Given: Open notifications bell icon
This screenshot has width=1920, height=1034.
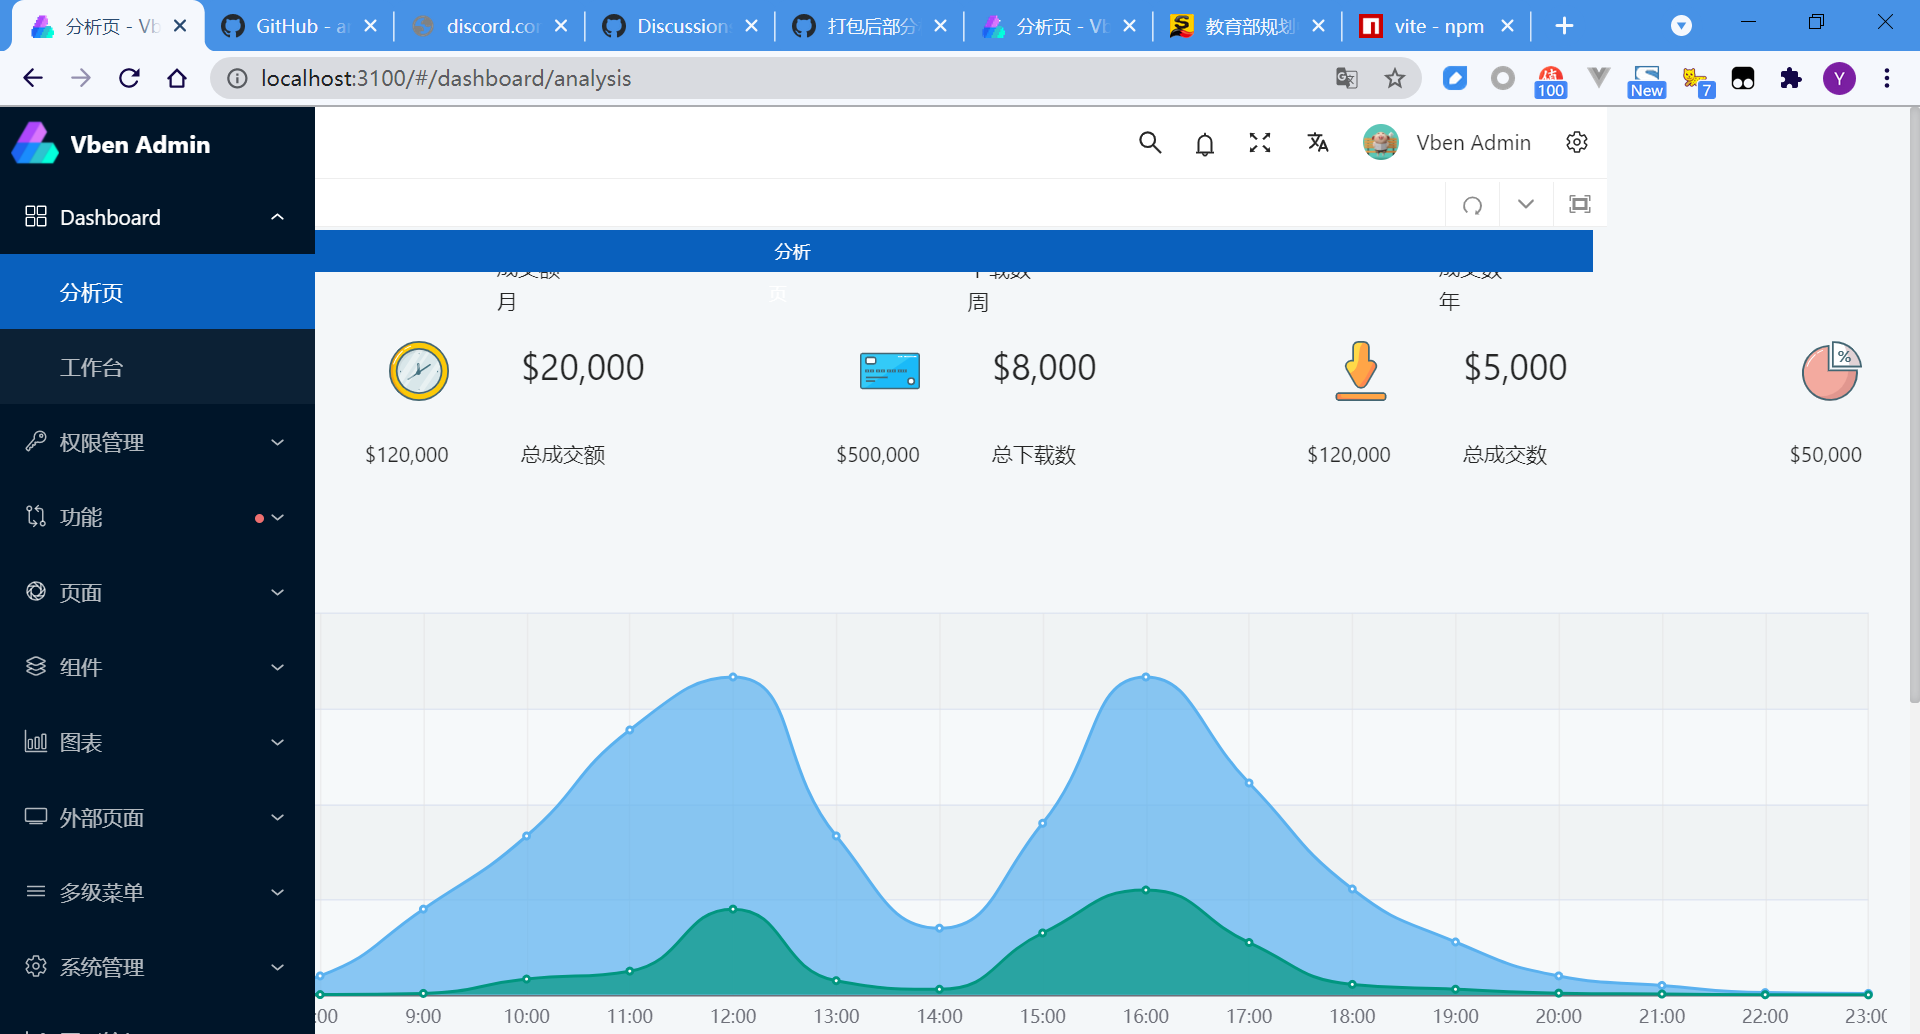Looking at the screenshot, I should pyautogui.click(x=1205, y=144).
